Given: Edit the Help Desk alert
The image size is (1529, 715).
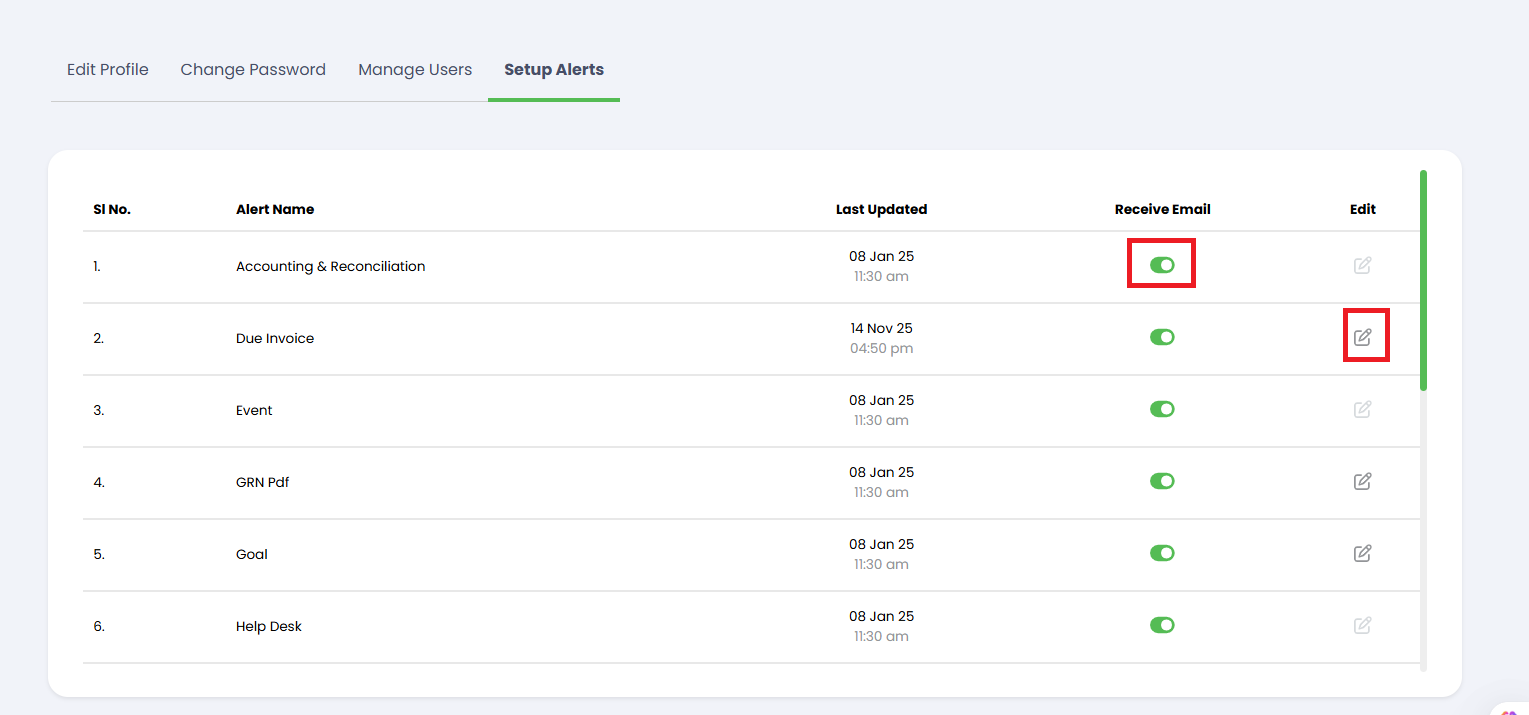Looking at the screenshot, I should pos(1362,625).
